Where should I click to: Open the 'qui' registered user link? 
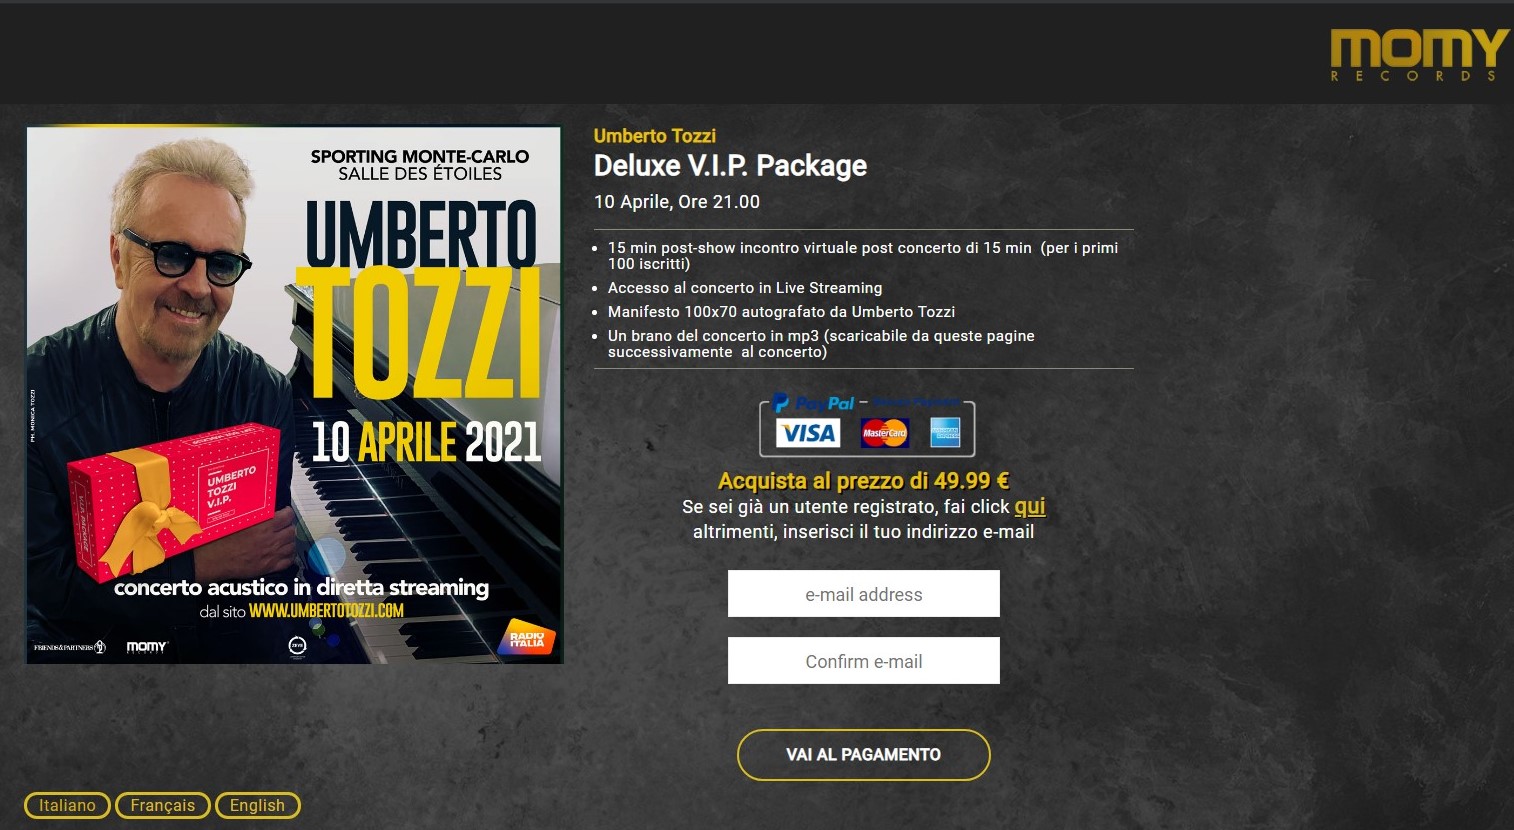point(1030,507)
